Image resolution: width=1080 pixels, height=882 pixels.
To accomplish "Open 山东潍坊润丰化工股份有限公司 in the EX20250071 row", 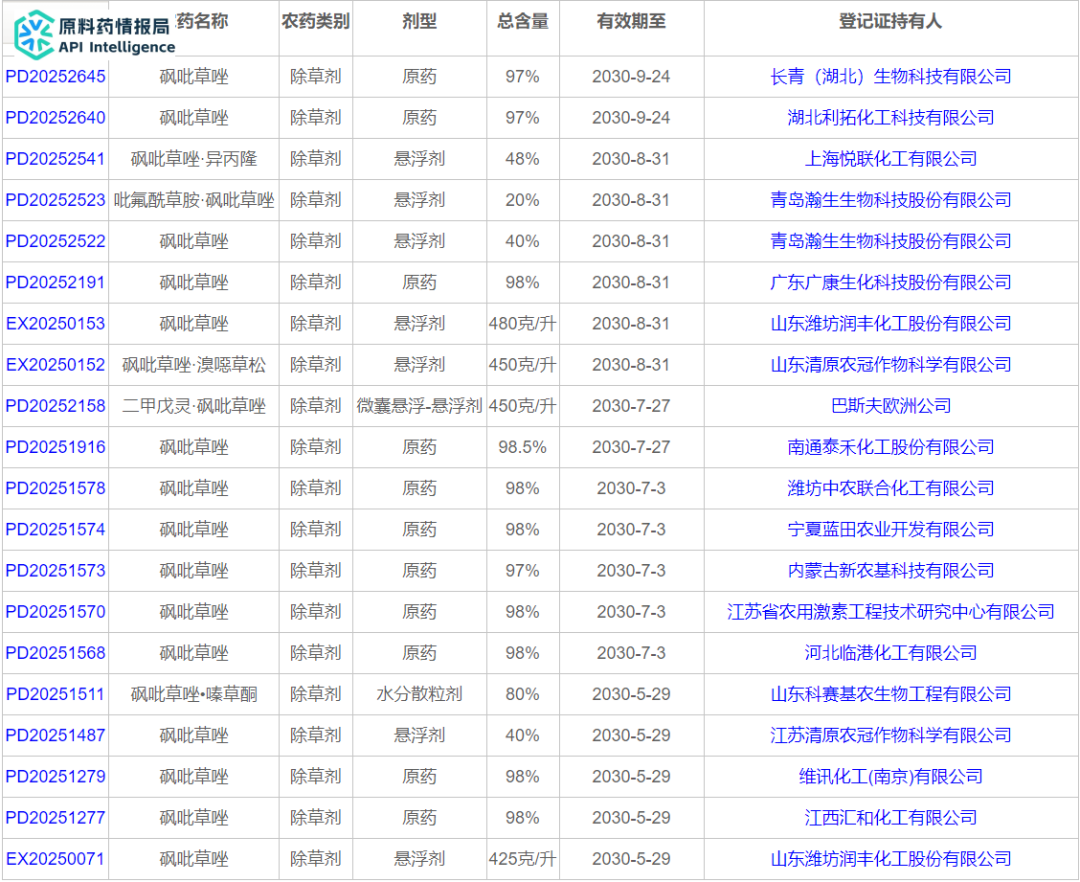I will pyautogui.click(x=891, y=859).
